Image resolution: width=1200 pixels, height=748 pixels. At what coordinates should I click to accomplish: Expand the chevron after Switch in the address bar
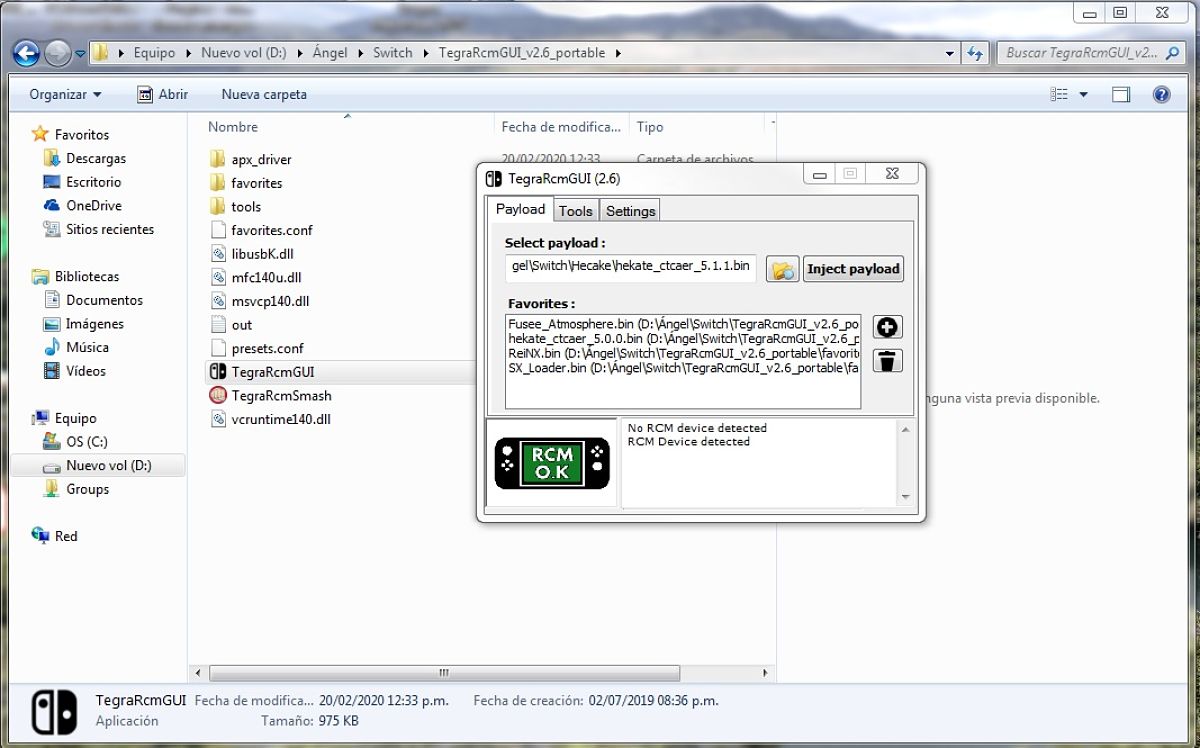(426, 53)
